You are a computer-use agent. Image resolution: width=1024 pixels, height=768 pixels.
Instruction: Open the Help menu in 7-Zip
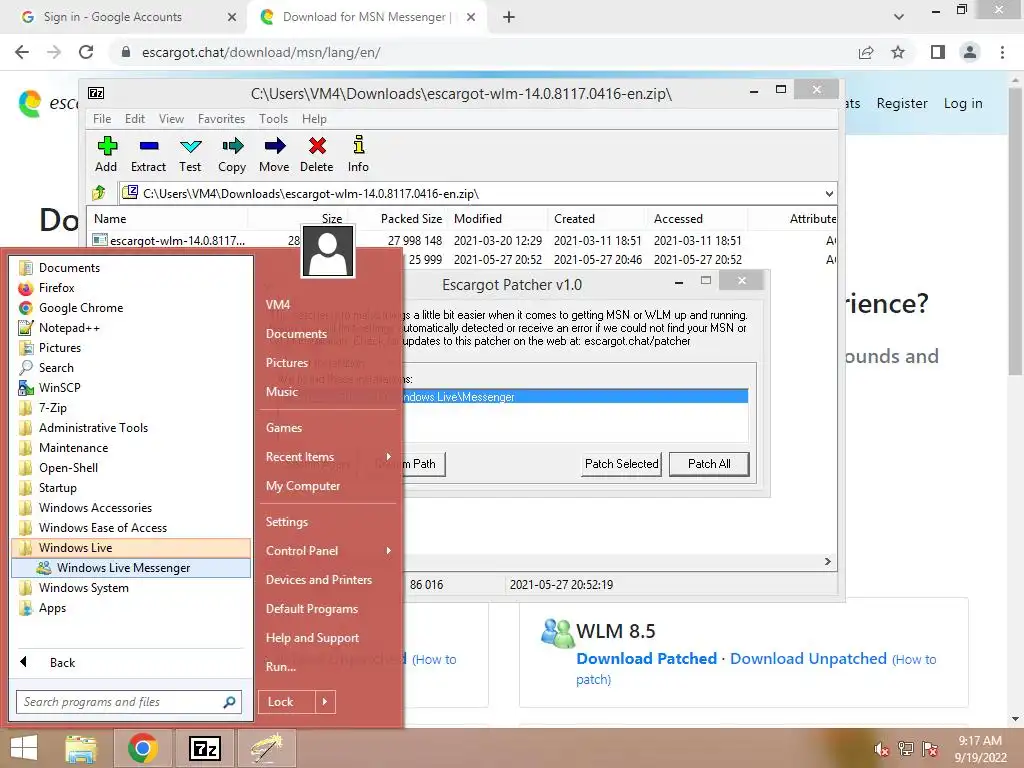[x=314, y=119]
